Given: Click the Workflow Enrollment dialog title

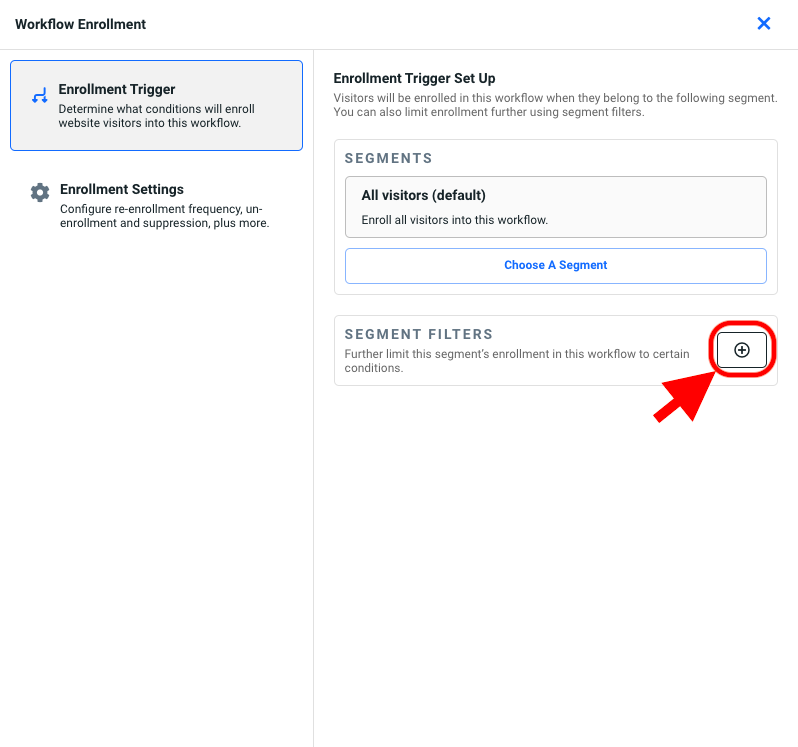Looking at the screenshot, I should [80, 24].
